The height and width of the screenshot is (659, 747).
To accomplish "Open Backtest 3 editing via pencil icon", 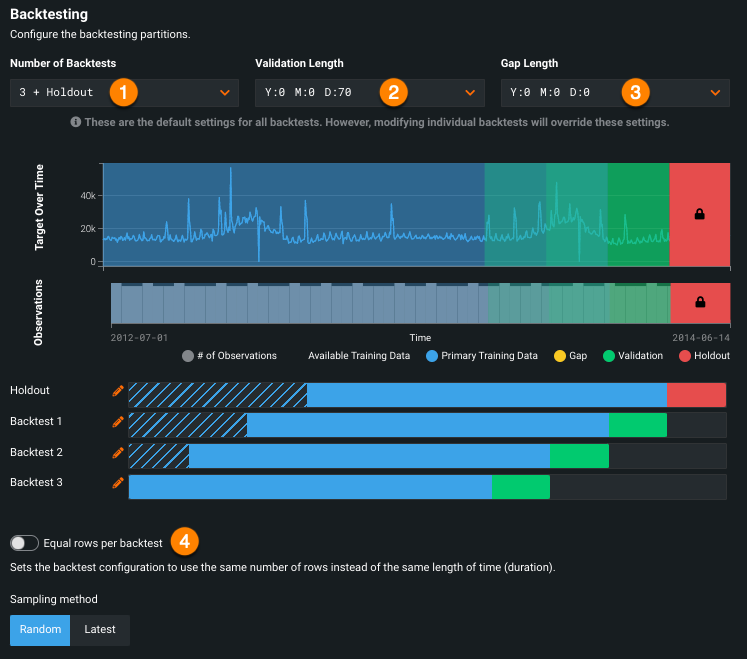I will (118, 484).
